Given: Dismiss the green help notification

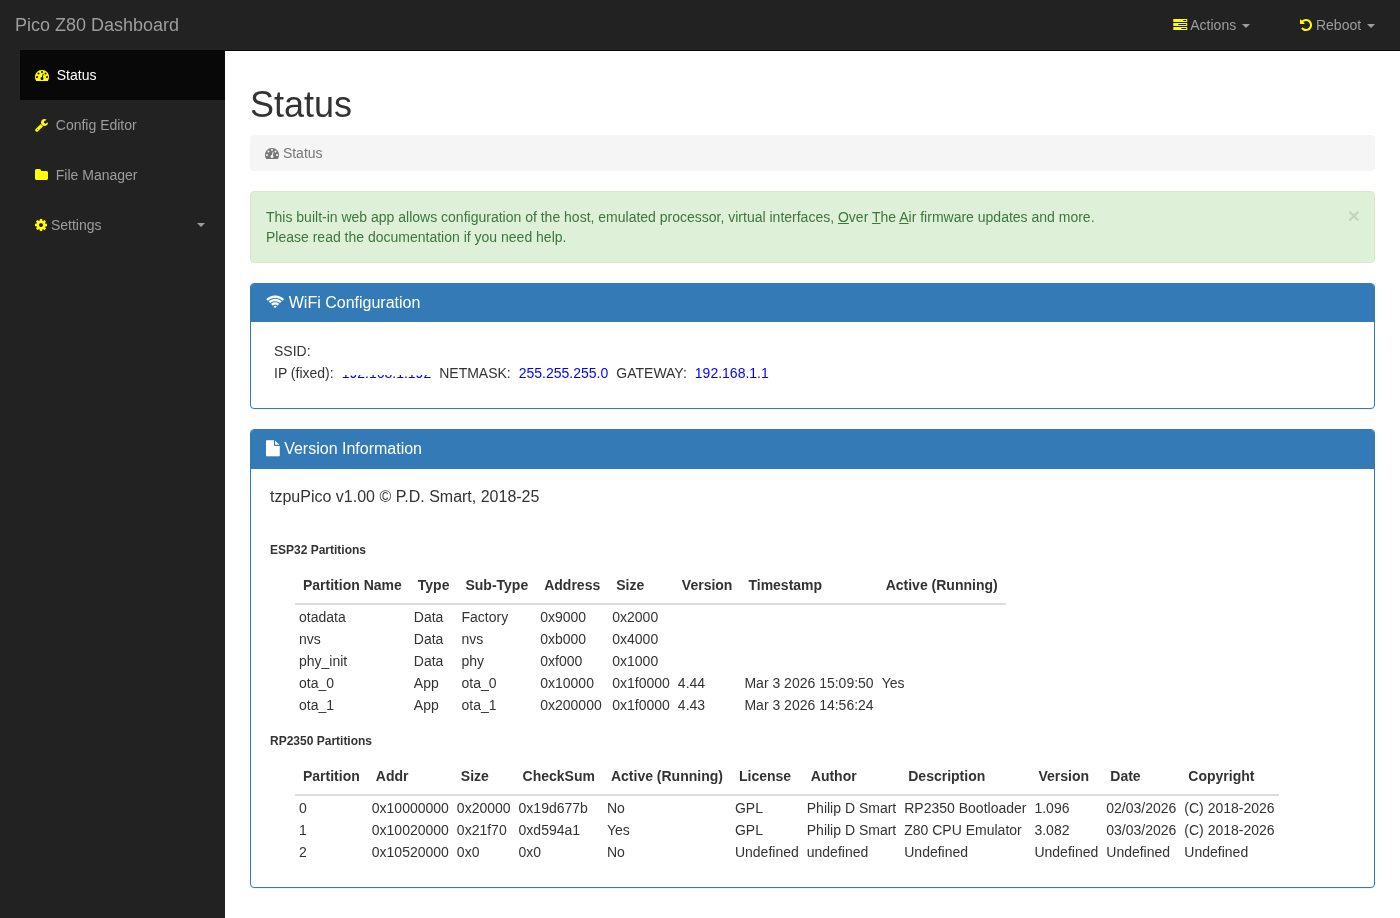Looking at the screenshot, I should [1353, 215].
